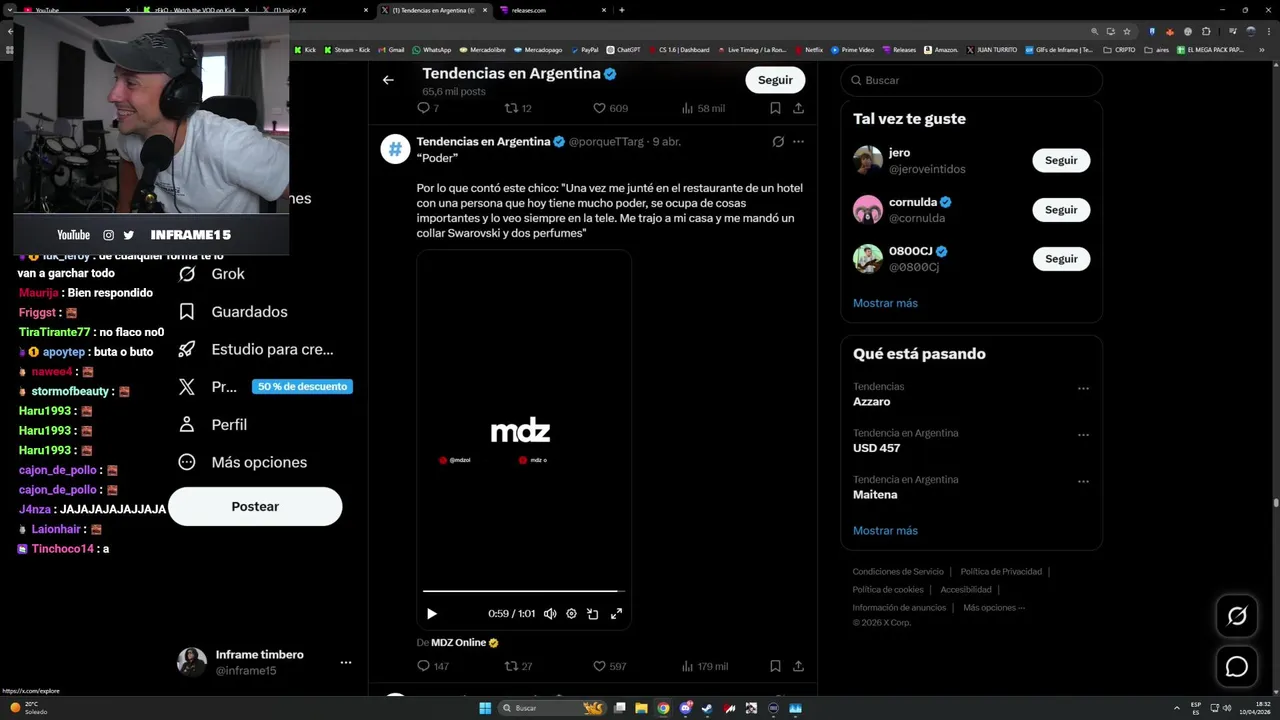Open Estudio para creadores sidebar item
This screenshot has width=1280, height=720.
(x=256, y=350)
